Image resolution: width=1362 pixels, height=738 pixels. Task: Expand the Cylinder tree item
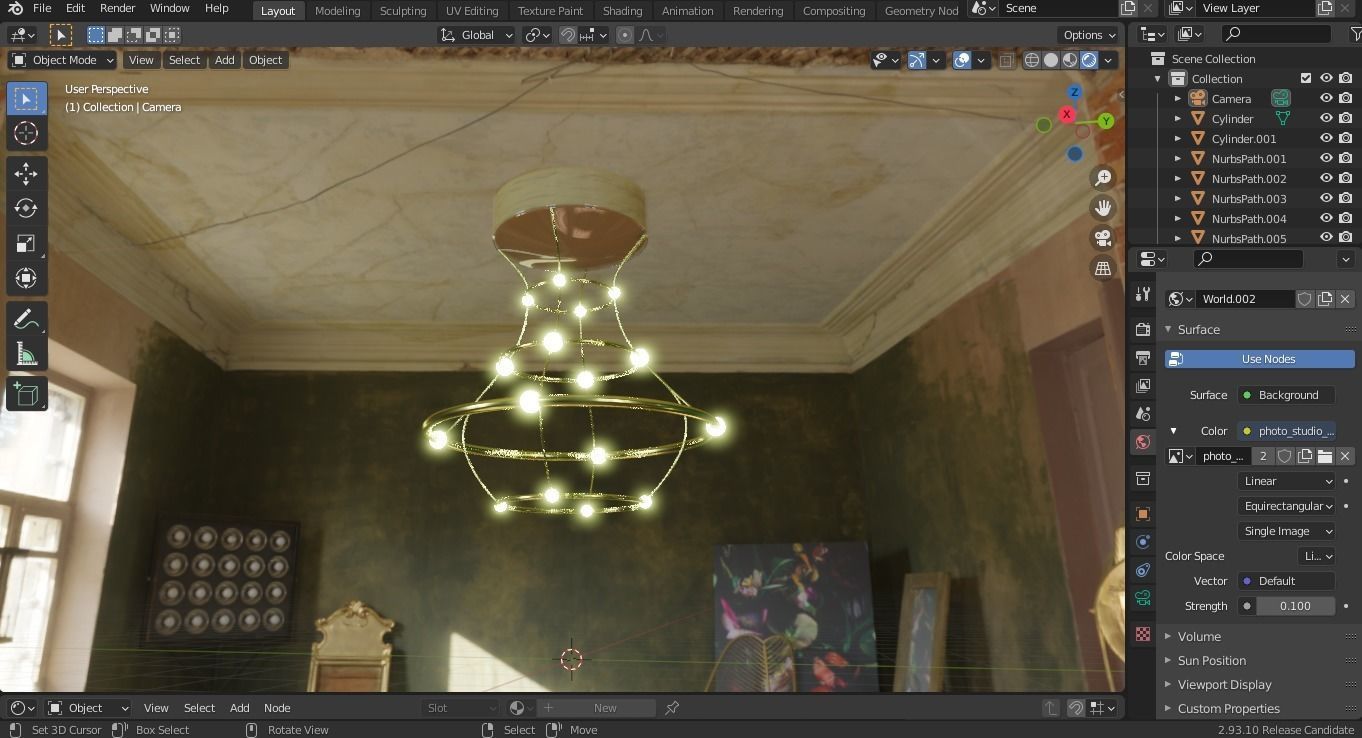tap(1178, 118)
